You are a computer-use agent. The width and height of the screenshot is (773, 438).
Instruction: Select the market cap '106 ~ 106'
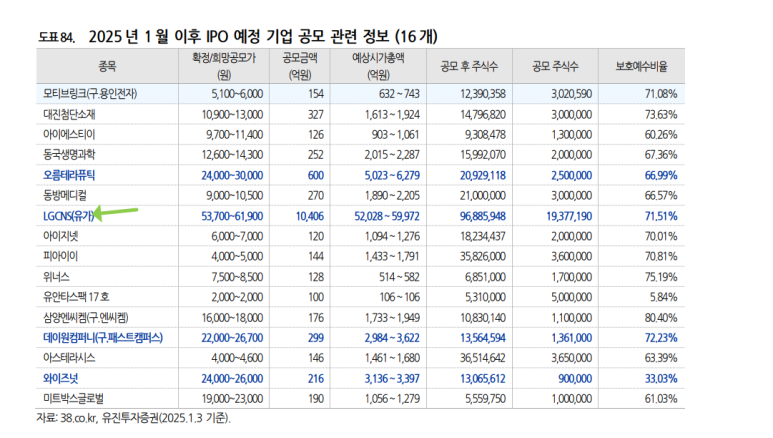[x=399, y=297]
